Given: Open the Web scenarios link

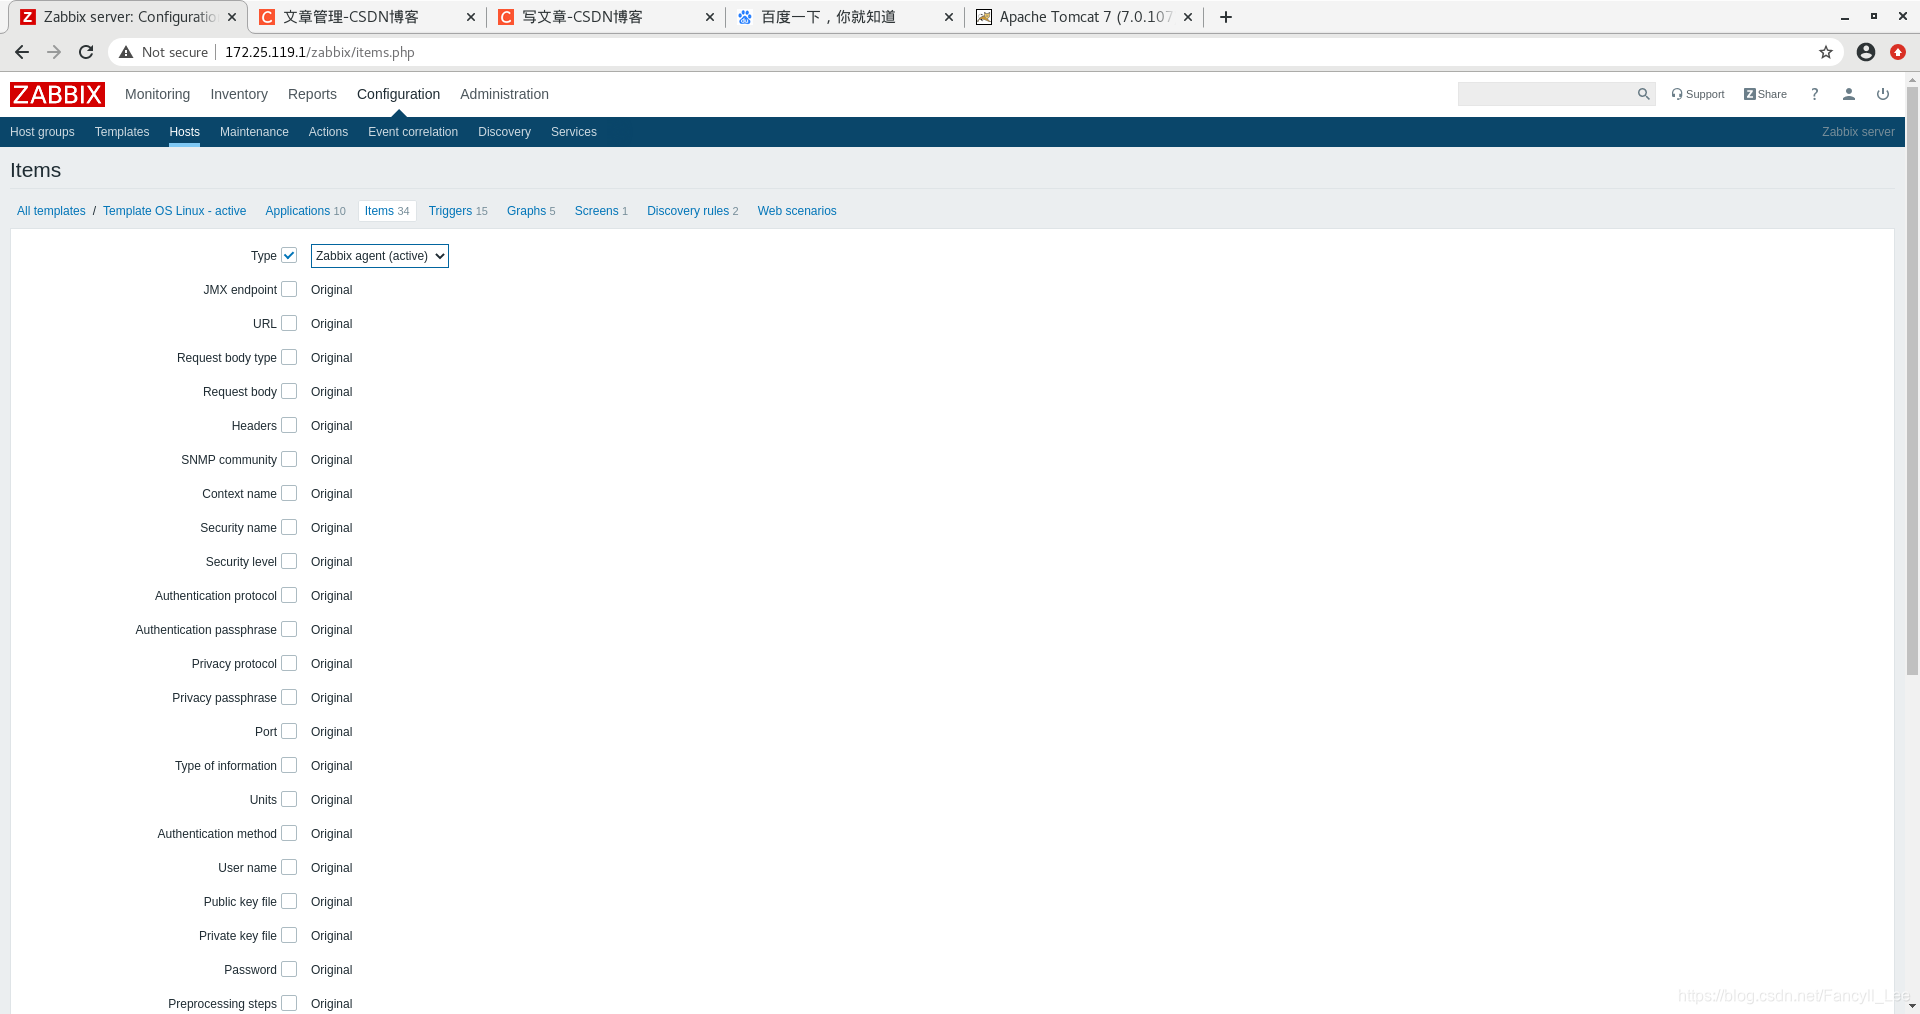Looking at the screenshot, I should click(797, 211).
